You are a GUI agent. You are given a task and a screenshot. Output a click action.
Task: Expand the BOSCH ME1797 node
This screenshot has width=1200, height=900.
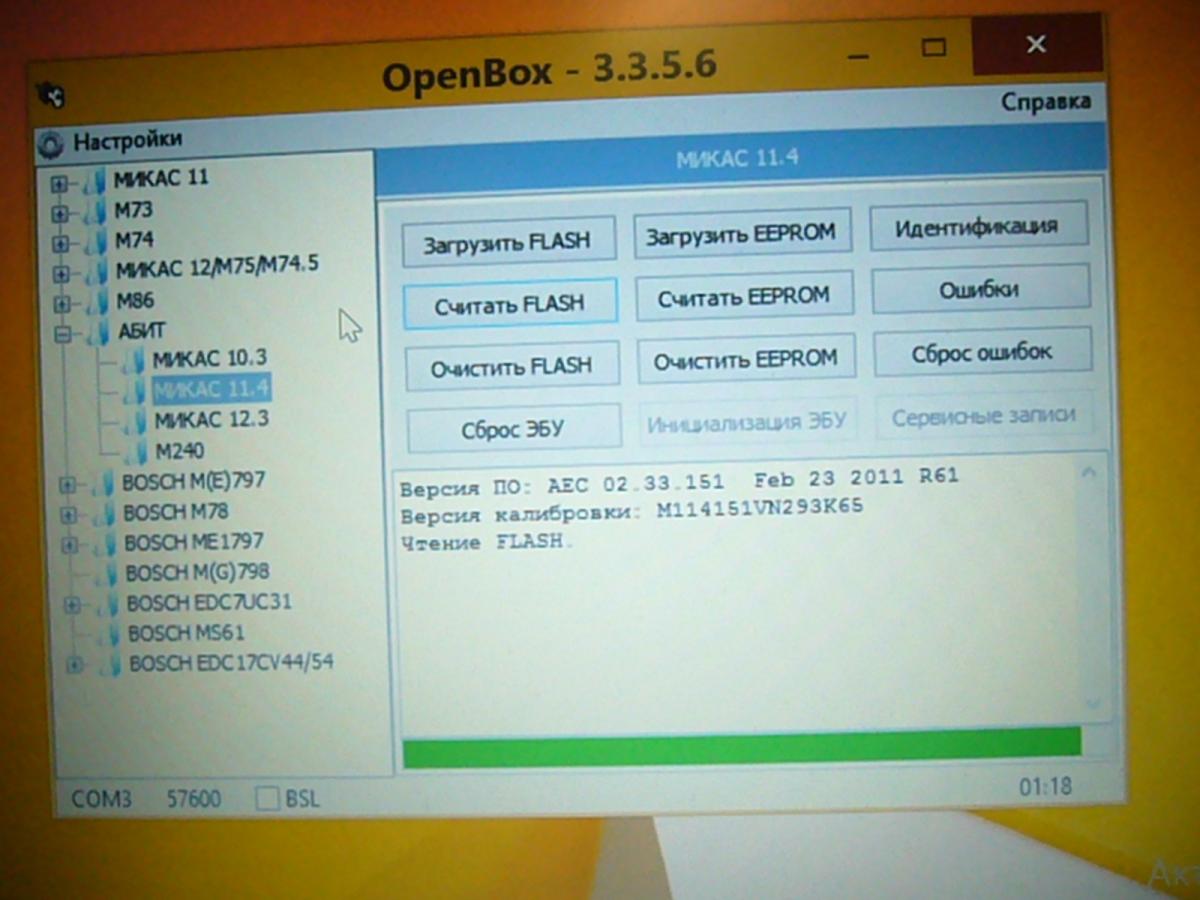click(70, 545)
